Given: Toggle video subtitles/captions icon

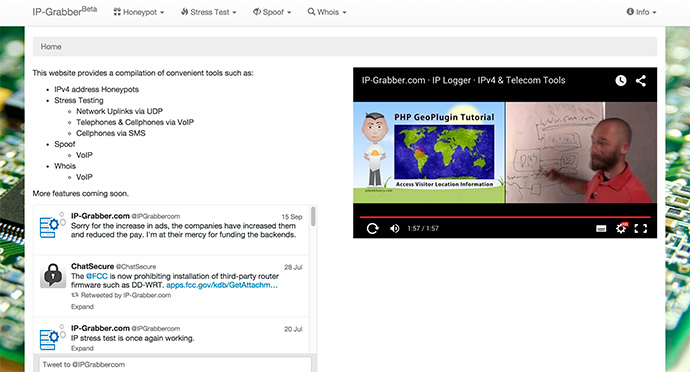Looking at the screenshot, I should (x=601, y=228).
